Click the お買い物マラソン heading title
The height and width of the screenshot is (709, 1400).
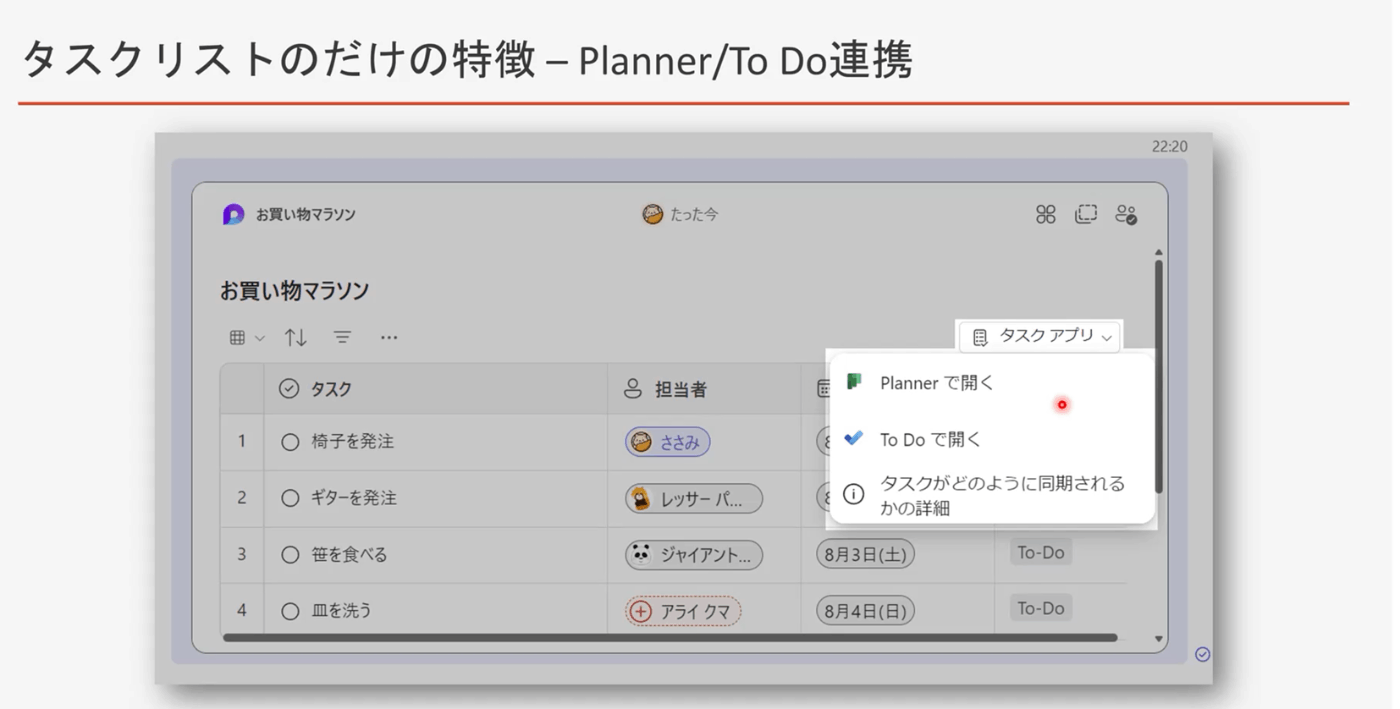(295, 291)
